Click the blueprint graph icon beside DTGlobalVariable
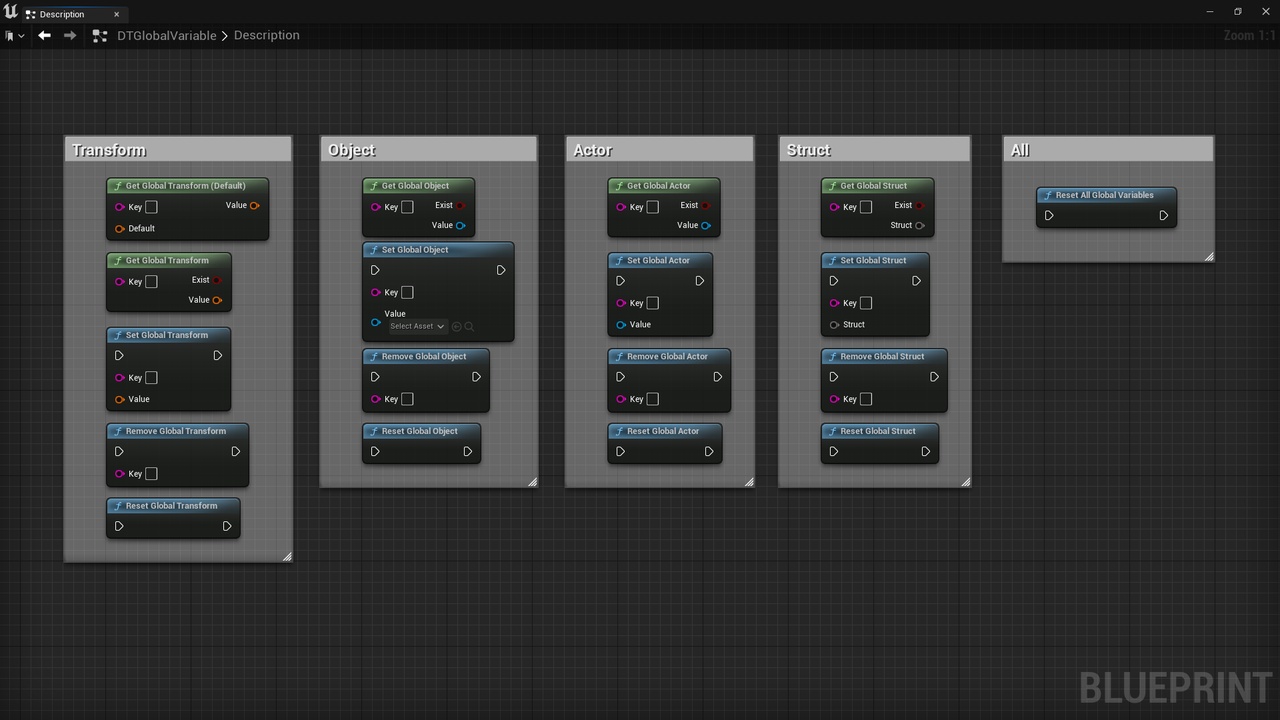This screenshot has width=1280, height=720. click(x=99, y=35)
